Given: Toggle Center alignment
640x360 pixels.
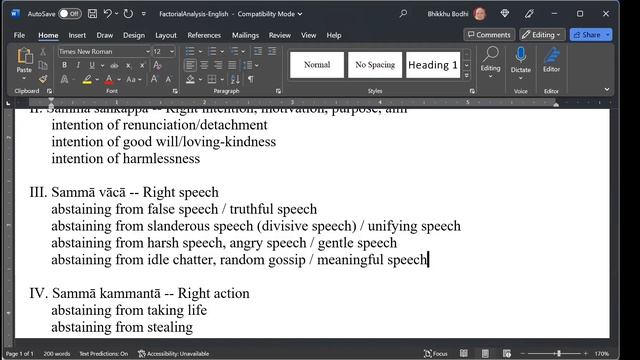Looking at the screenshot, I should coord(204,65).
